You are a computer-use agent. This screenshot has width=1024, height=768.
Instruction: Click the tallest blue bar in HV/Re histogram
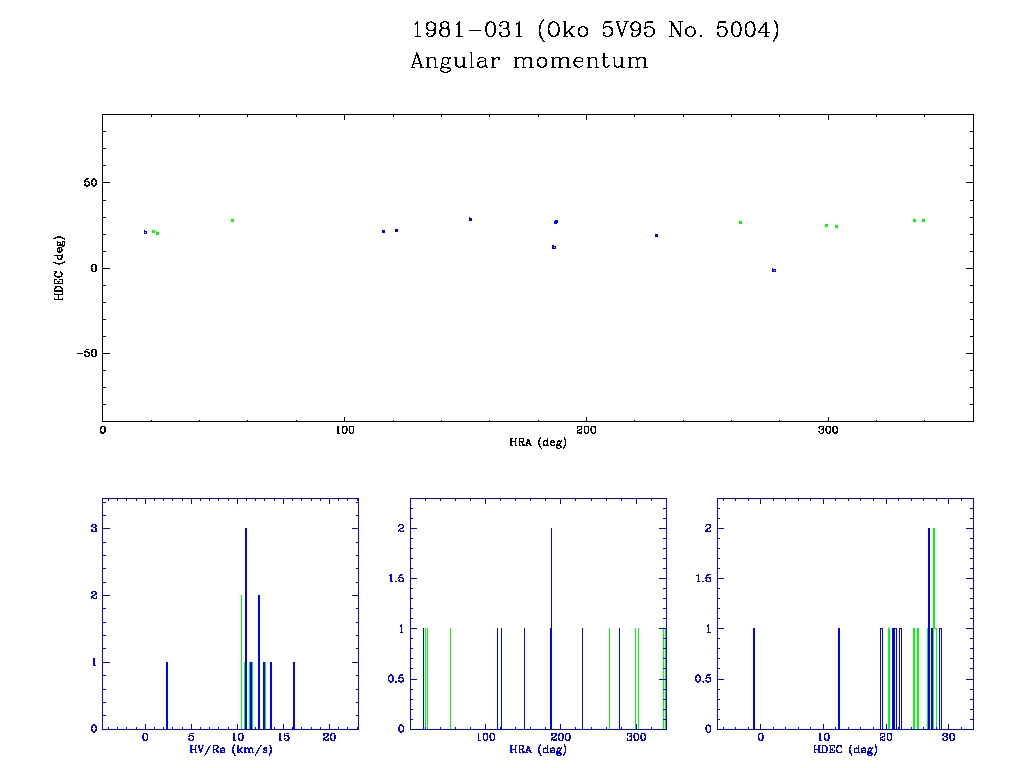point(246,628)
